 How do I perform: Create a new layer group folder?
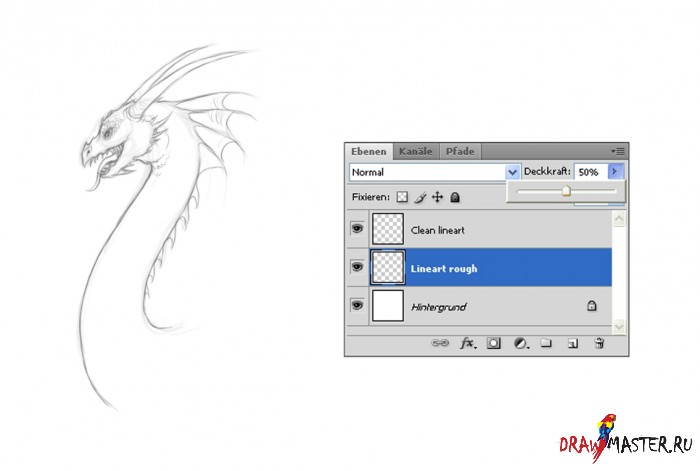(546, 343)
